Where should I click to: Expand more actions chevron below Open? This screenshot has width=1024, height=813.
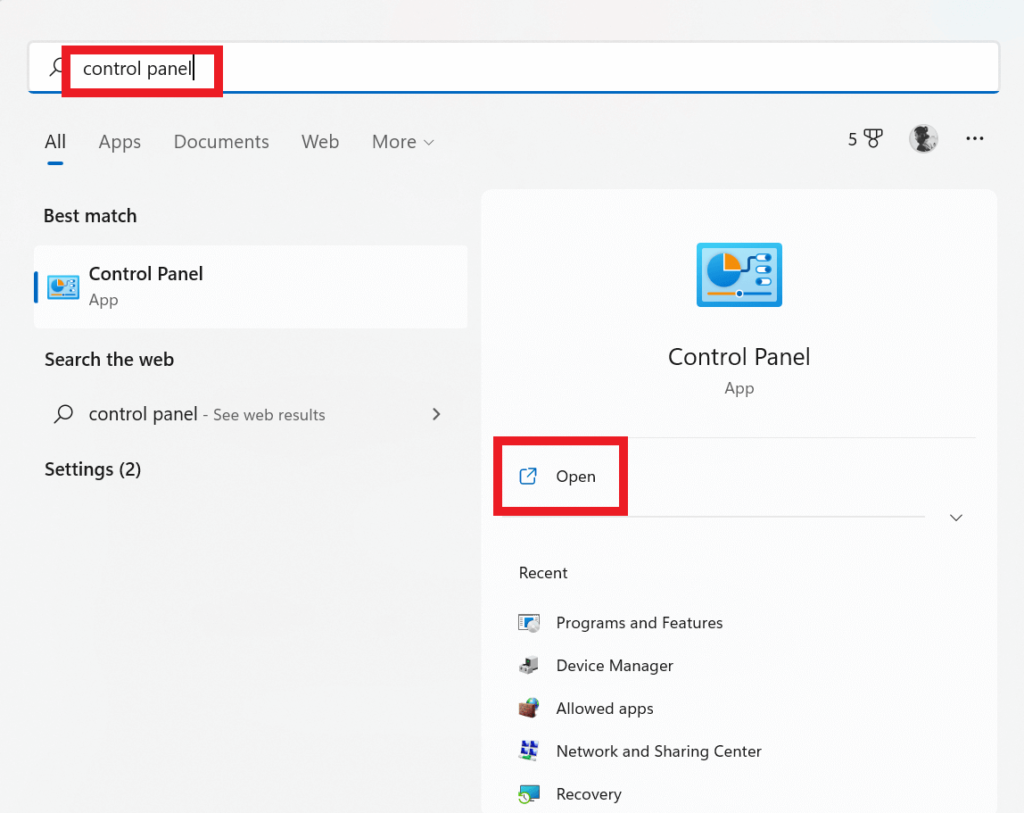point(956,518)
